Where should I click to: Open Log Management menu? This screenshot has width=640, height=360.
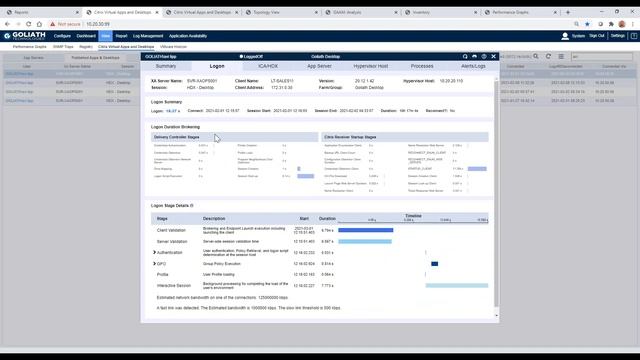point(148,36)
